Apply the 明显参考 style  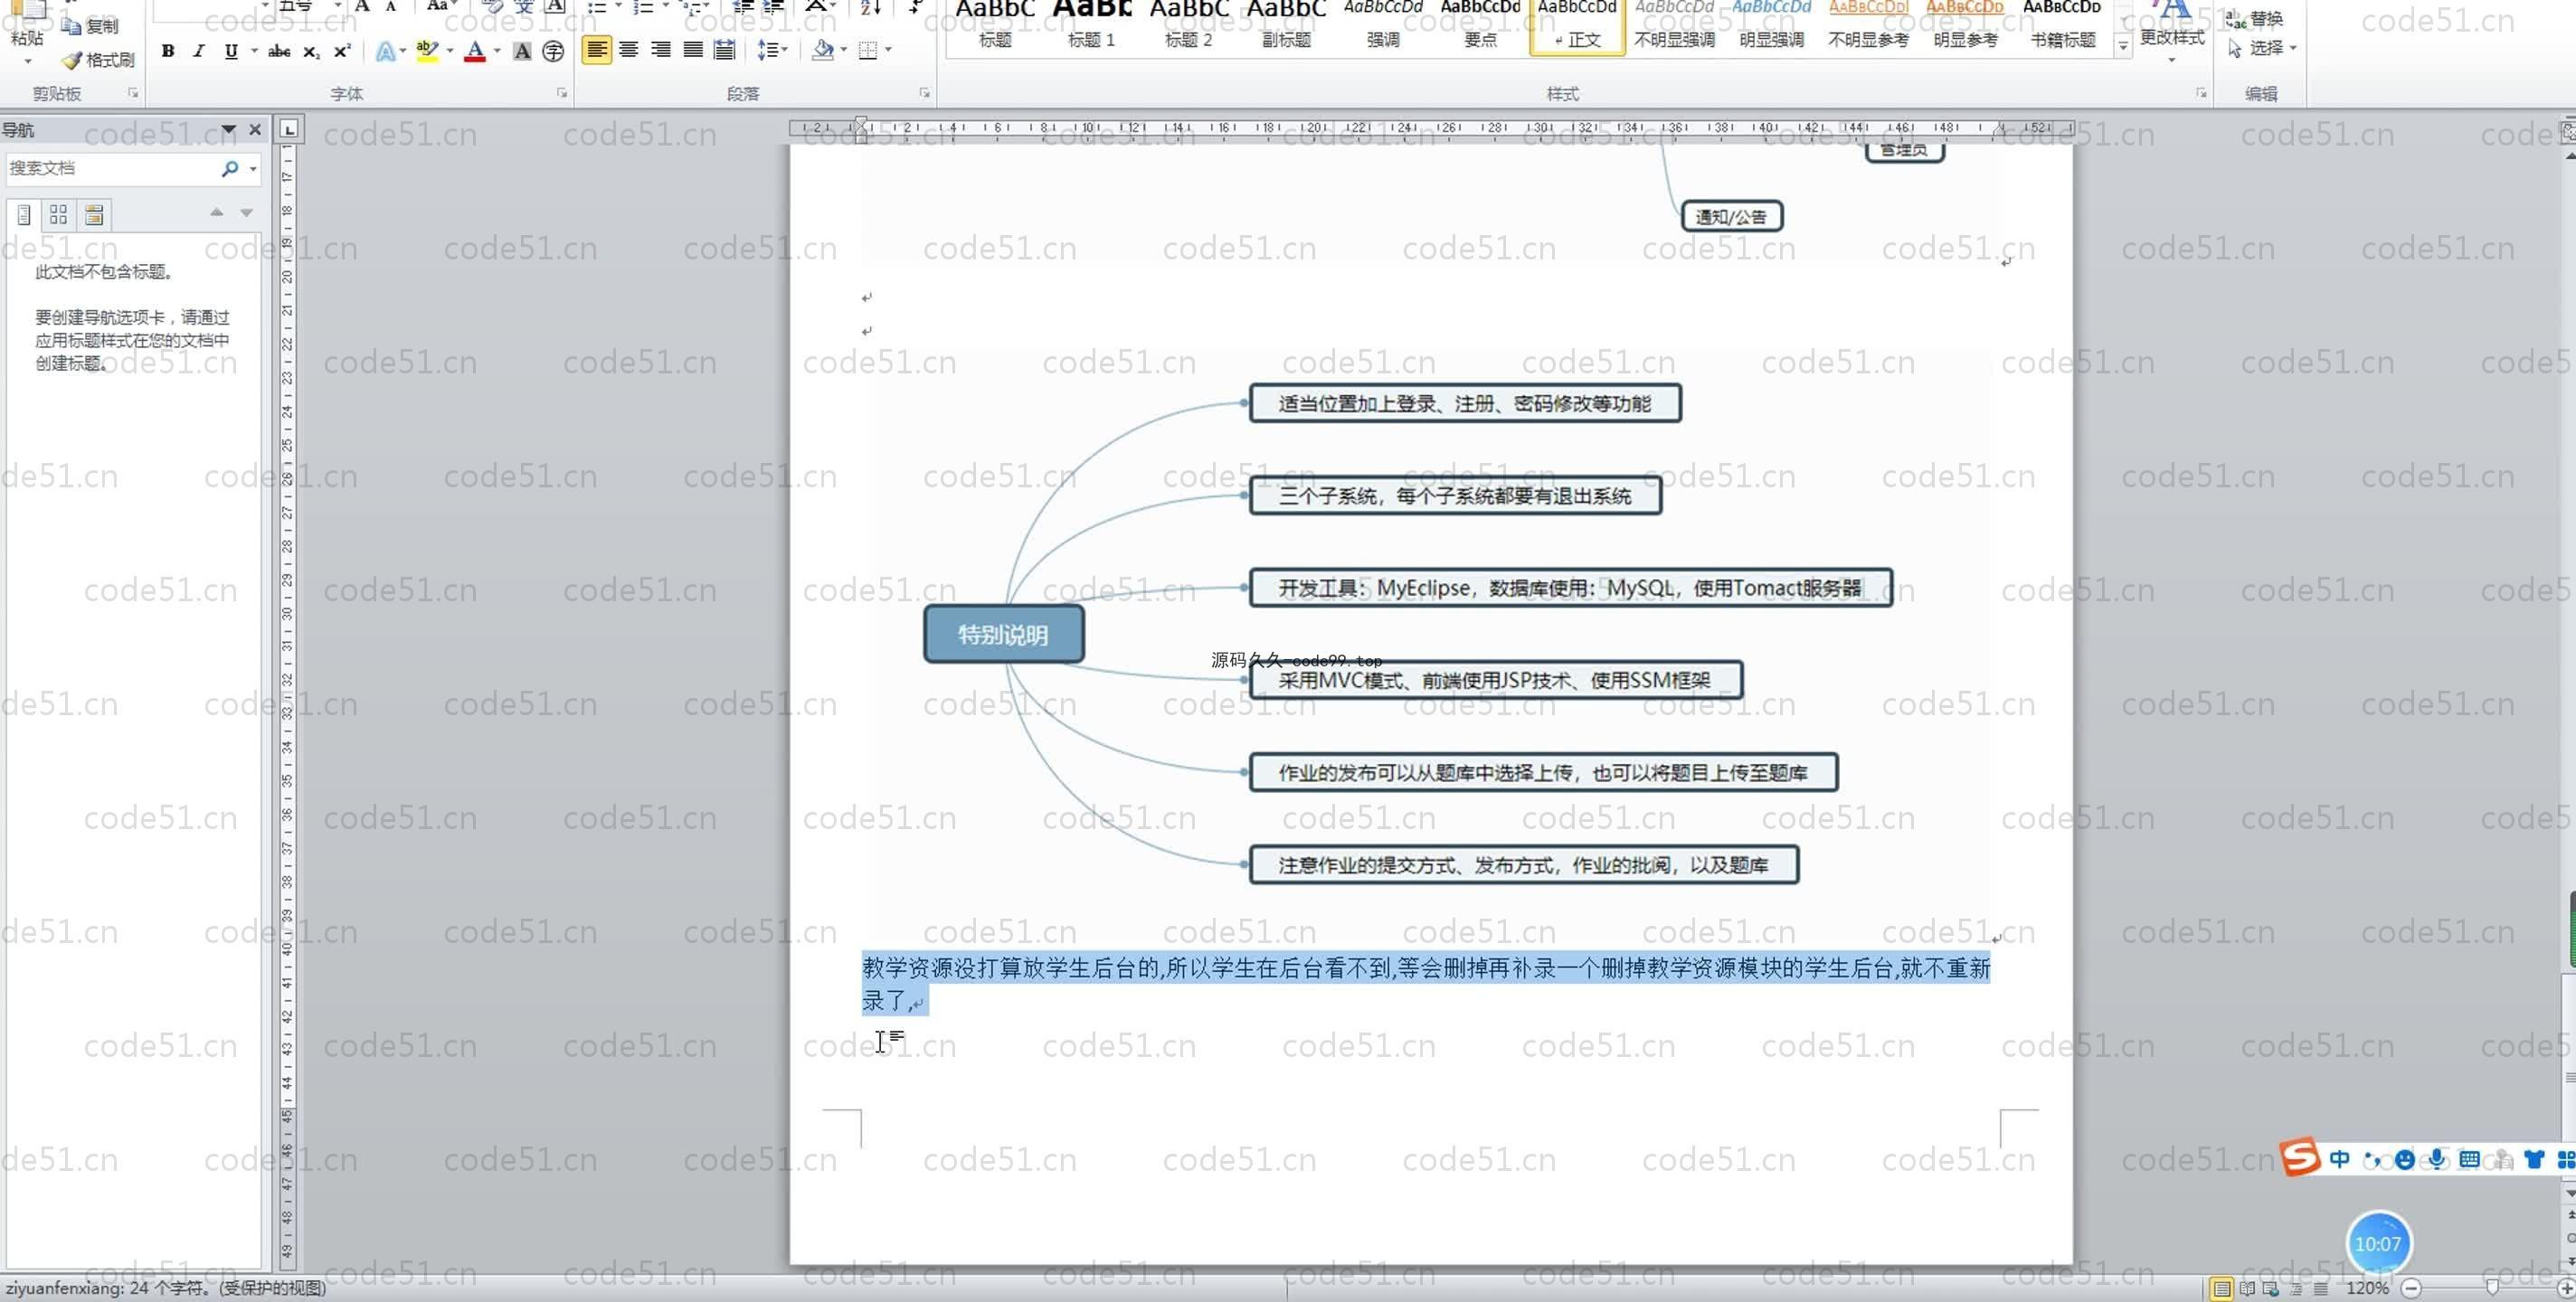pos(1965,26)
